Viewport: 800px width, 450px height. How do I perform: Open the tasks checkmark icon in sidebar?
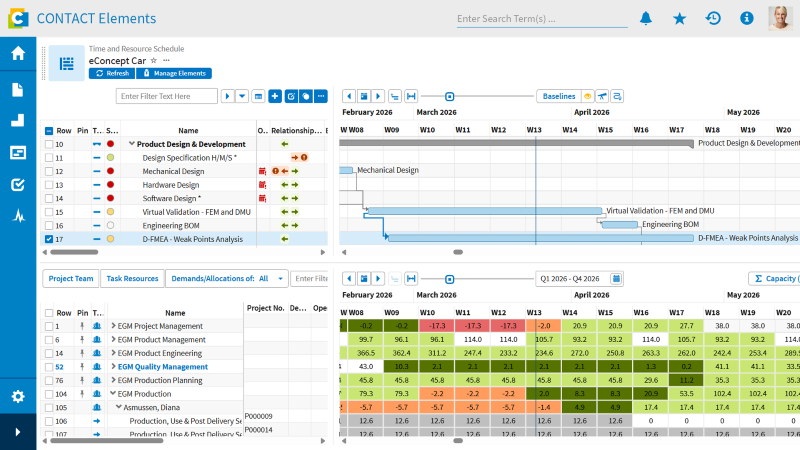point(18,185)
